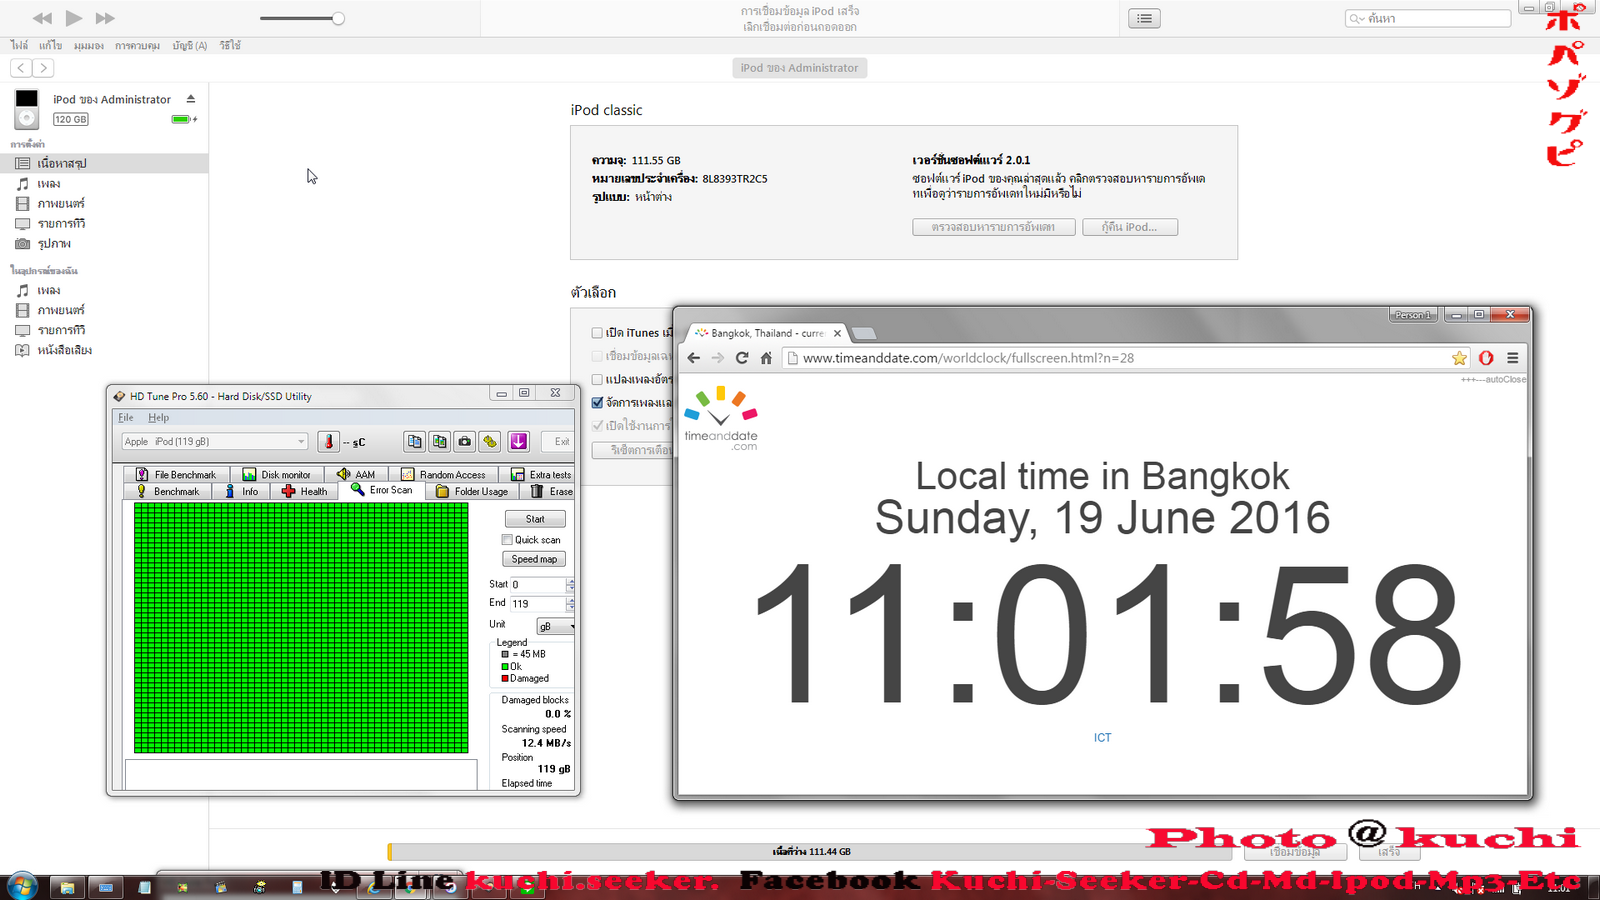Screen dimensions: 1600x900
Task: Switch to the Info tab
Action: point(241,492)
